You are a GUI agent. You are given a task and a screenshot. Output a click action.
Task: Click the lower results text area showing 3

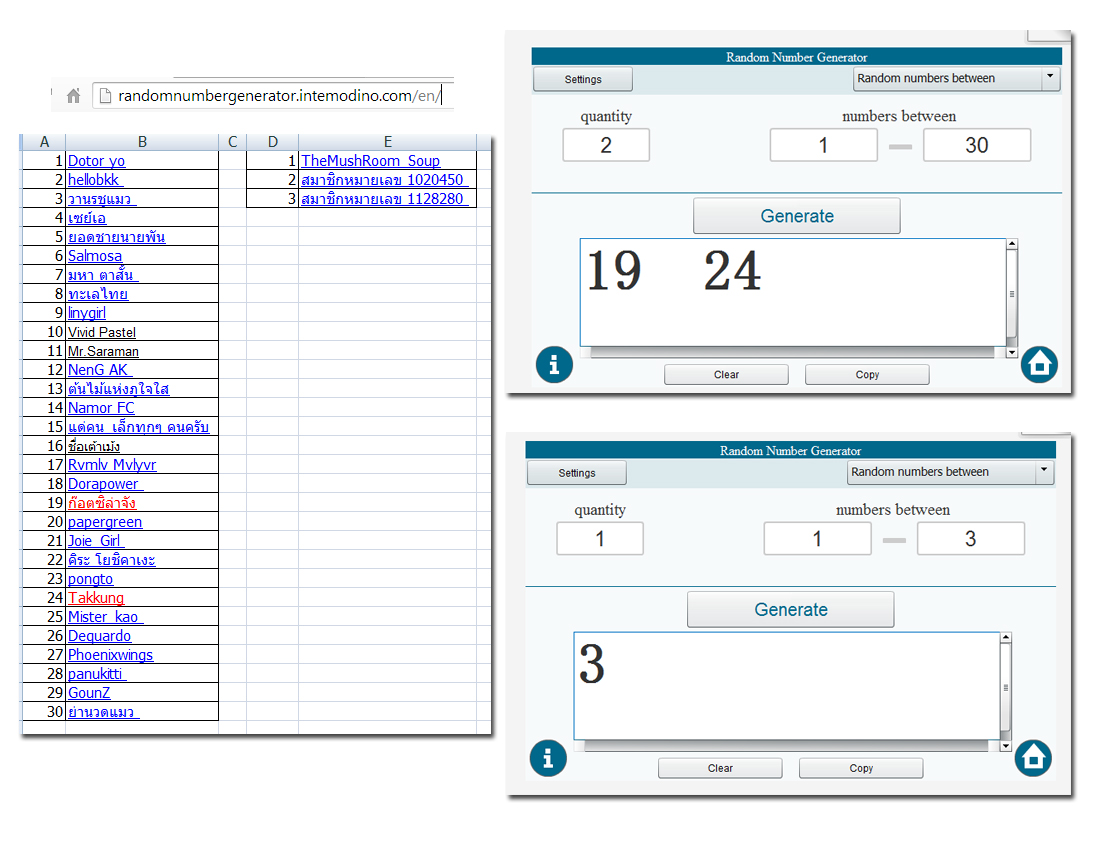pyautogui.click(x=786, y=686)
